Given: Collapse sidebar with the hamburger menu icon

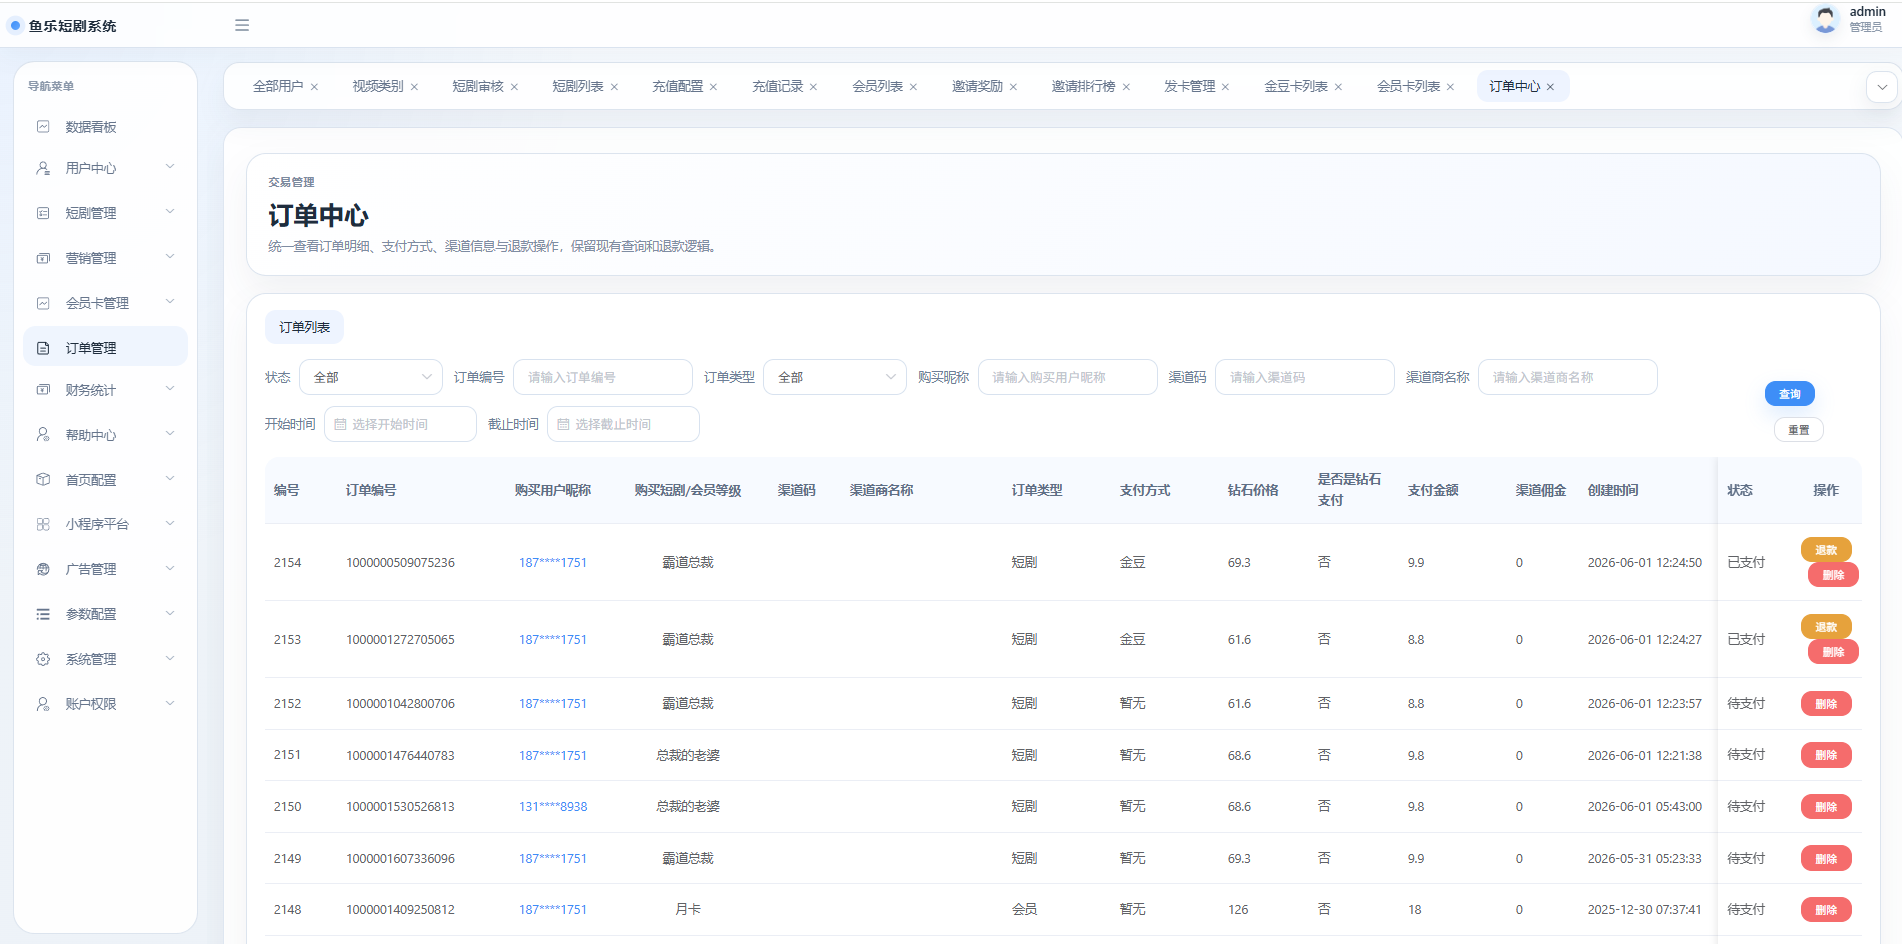Looking at the screenshot, I should 242,25.
